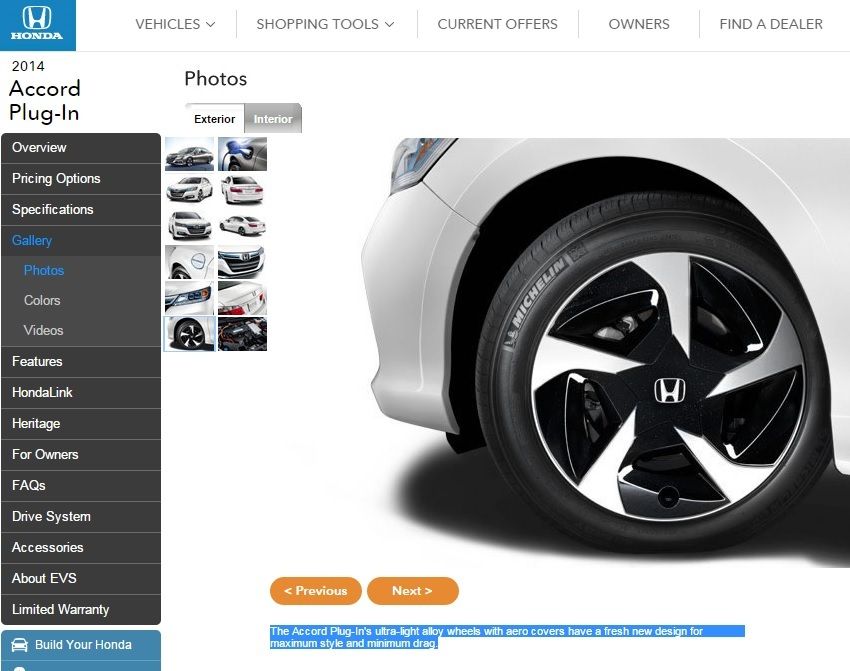Navigate to Find a Dealer
This screenshot has width=850, height=671.
tap(770, 24)
